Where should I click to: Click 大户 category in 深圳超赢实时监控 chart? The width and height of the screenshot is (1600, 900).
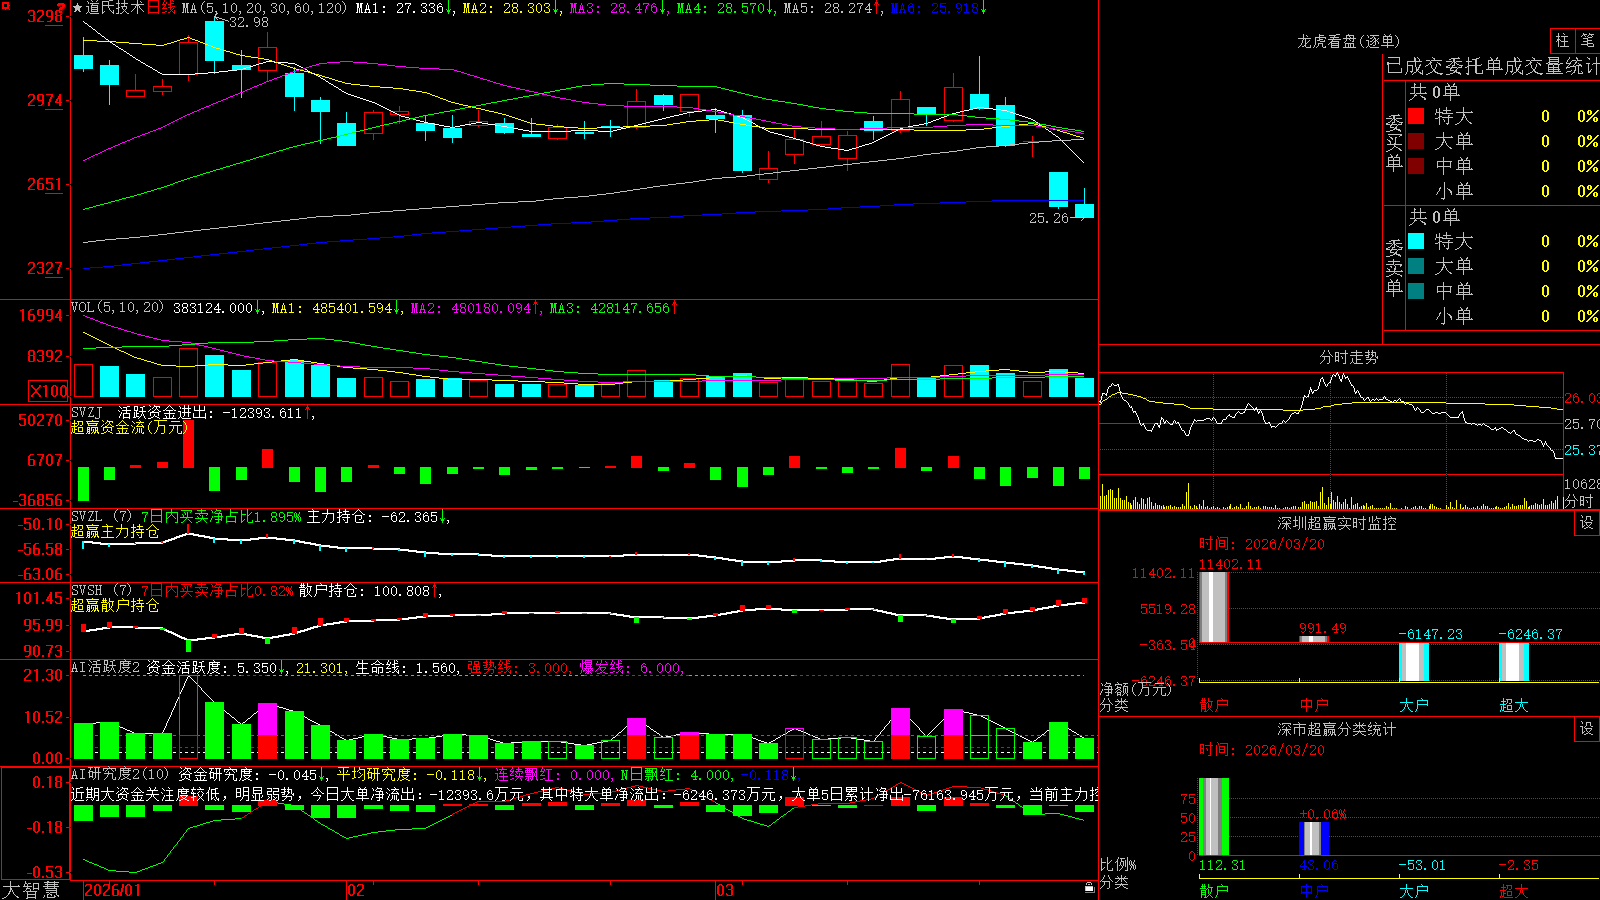pos(1413,705)
